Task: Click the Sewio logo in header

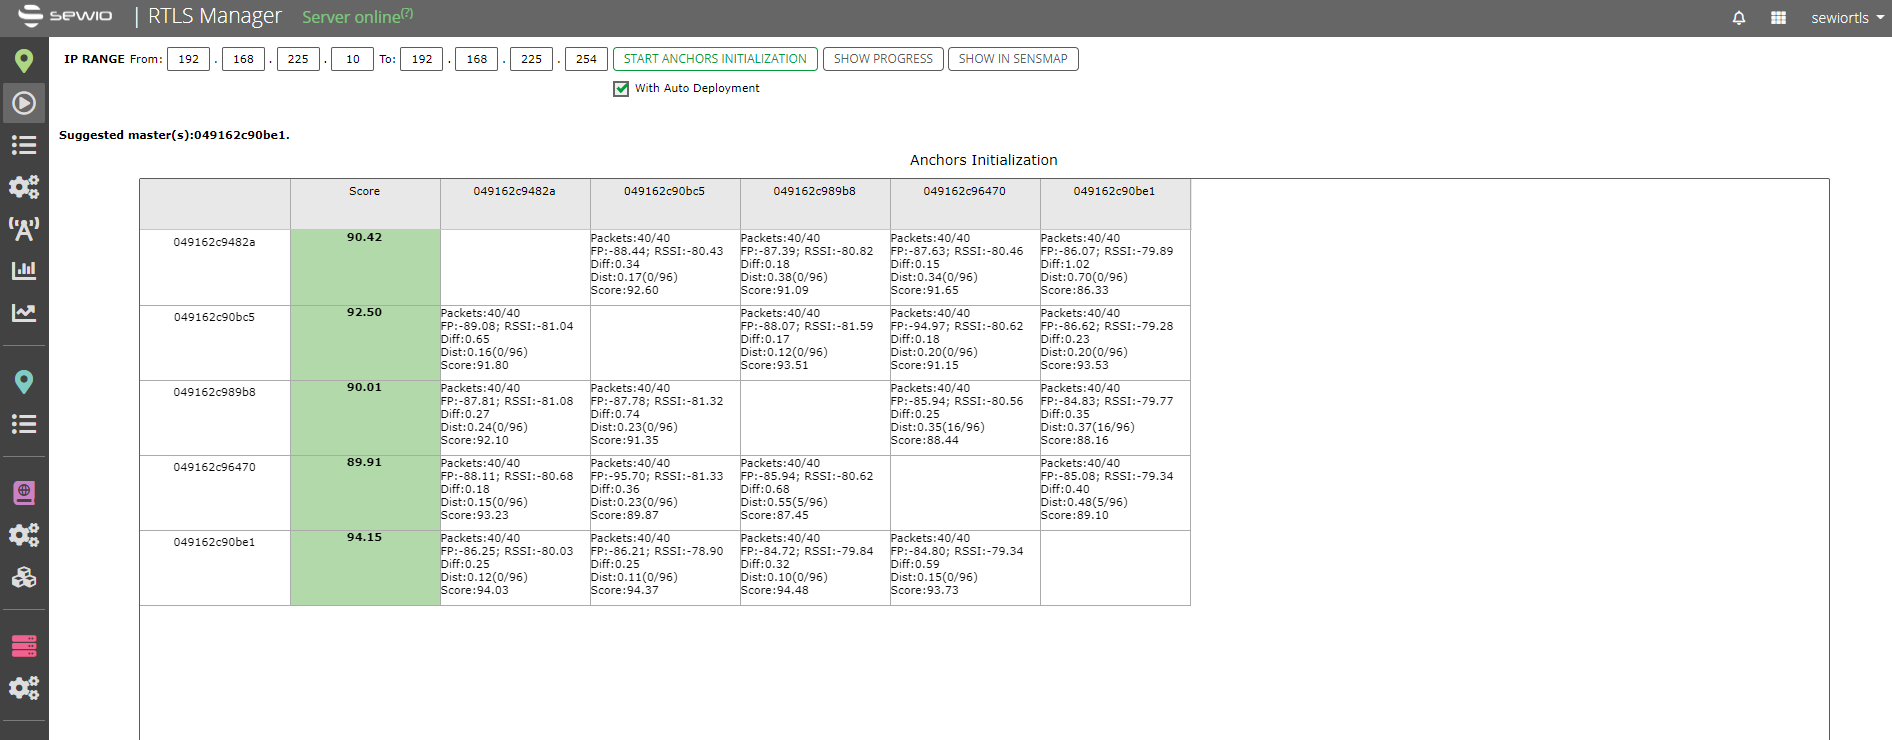Action: 66,16
